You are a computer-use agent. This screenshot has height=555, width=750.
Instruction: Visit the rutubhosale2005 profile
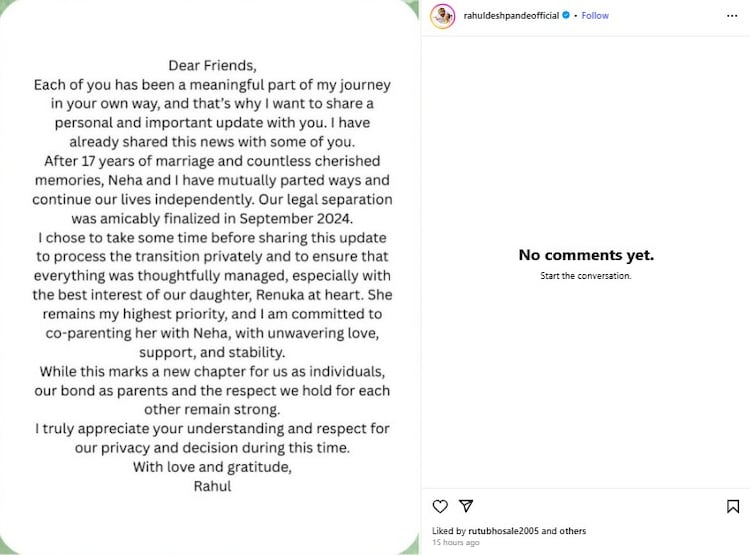click(503, 531)
